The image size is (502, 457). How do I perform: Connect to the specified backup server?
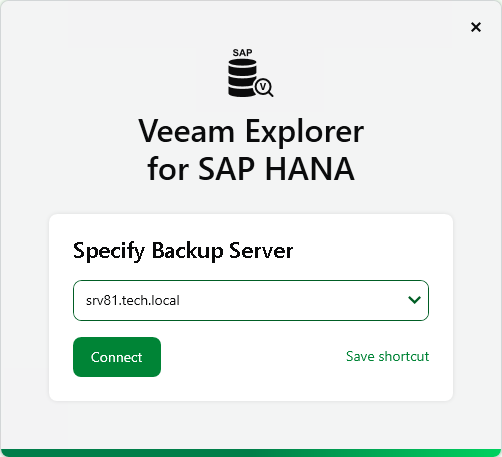tap(117, 357)
